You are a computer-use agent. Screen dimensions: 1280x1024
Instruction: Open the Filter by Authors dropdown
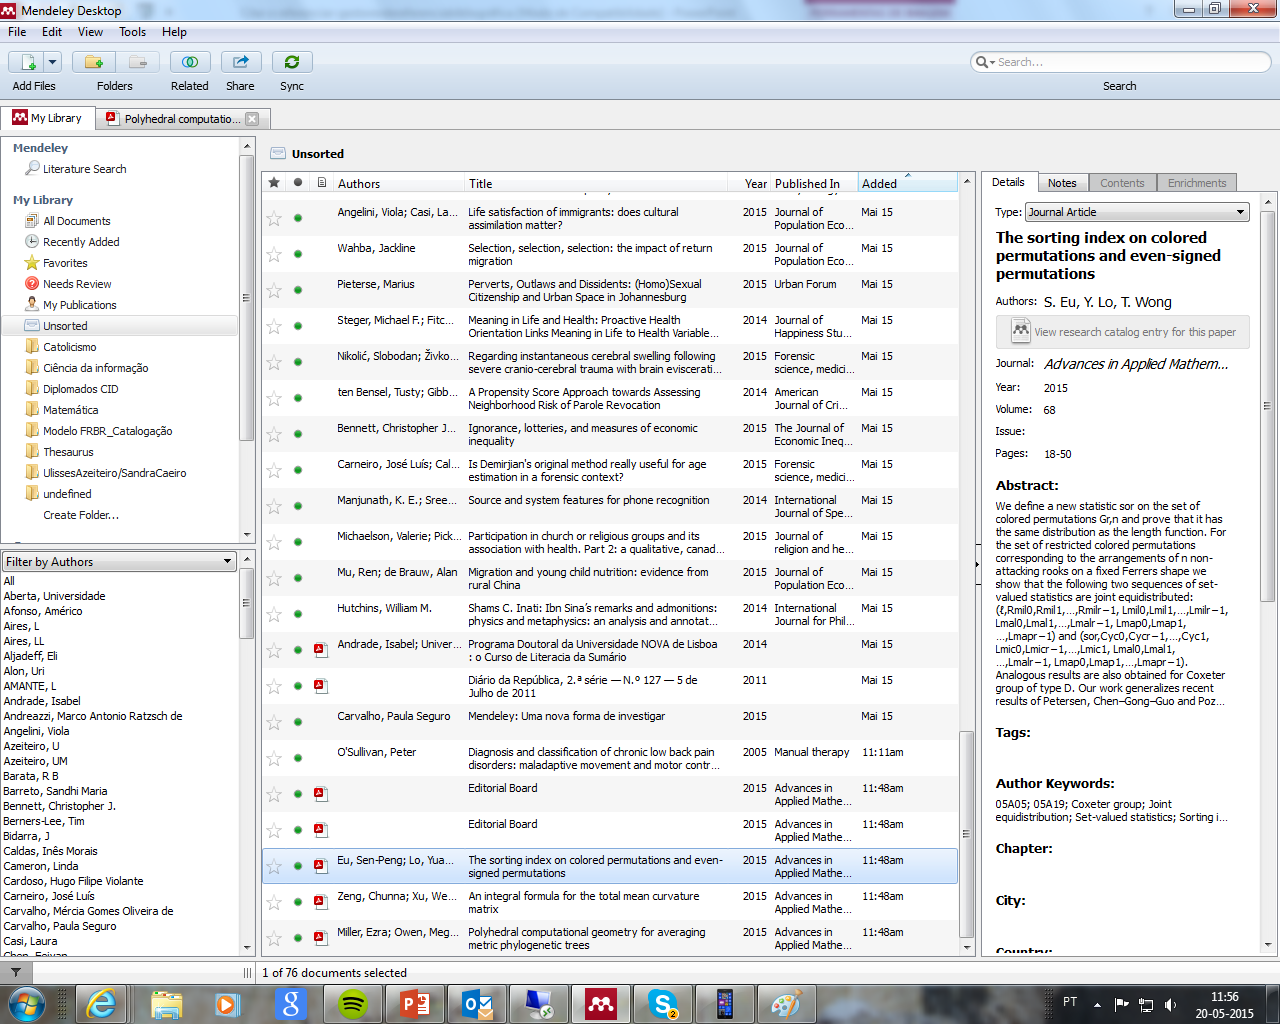[x=119, y=562]
